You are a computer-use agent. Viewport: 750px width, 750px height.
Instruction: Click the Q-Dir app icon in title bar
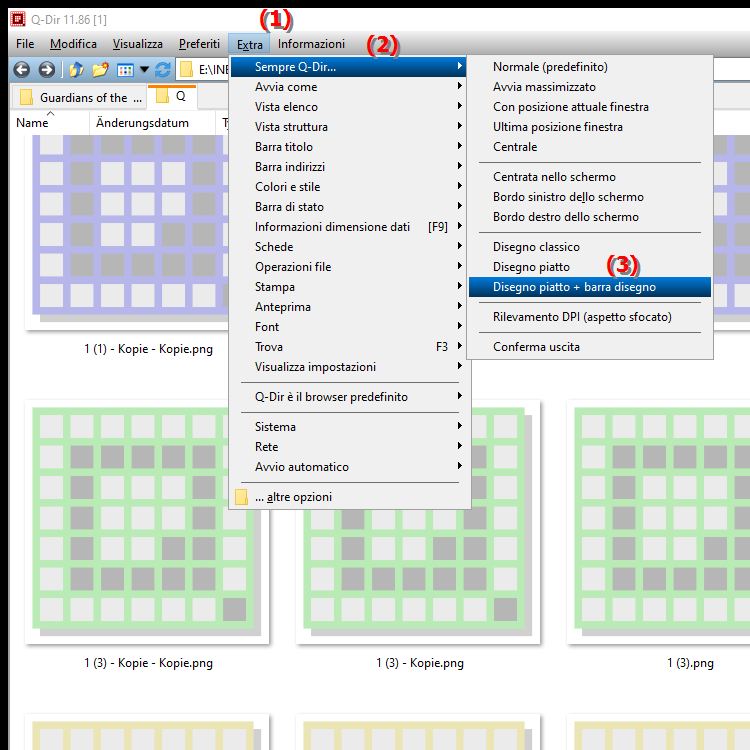(x=16, y=17)
